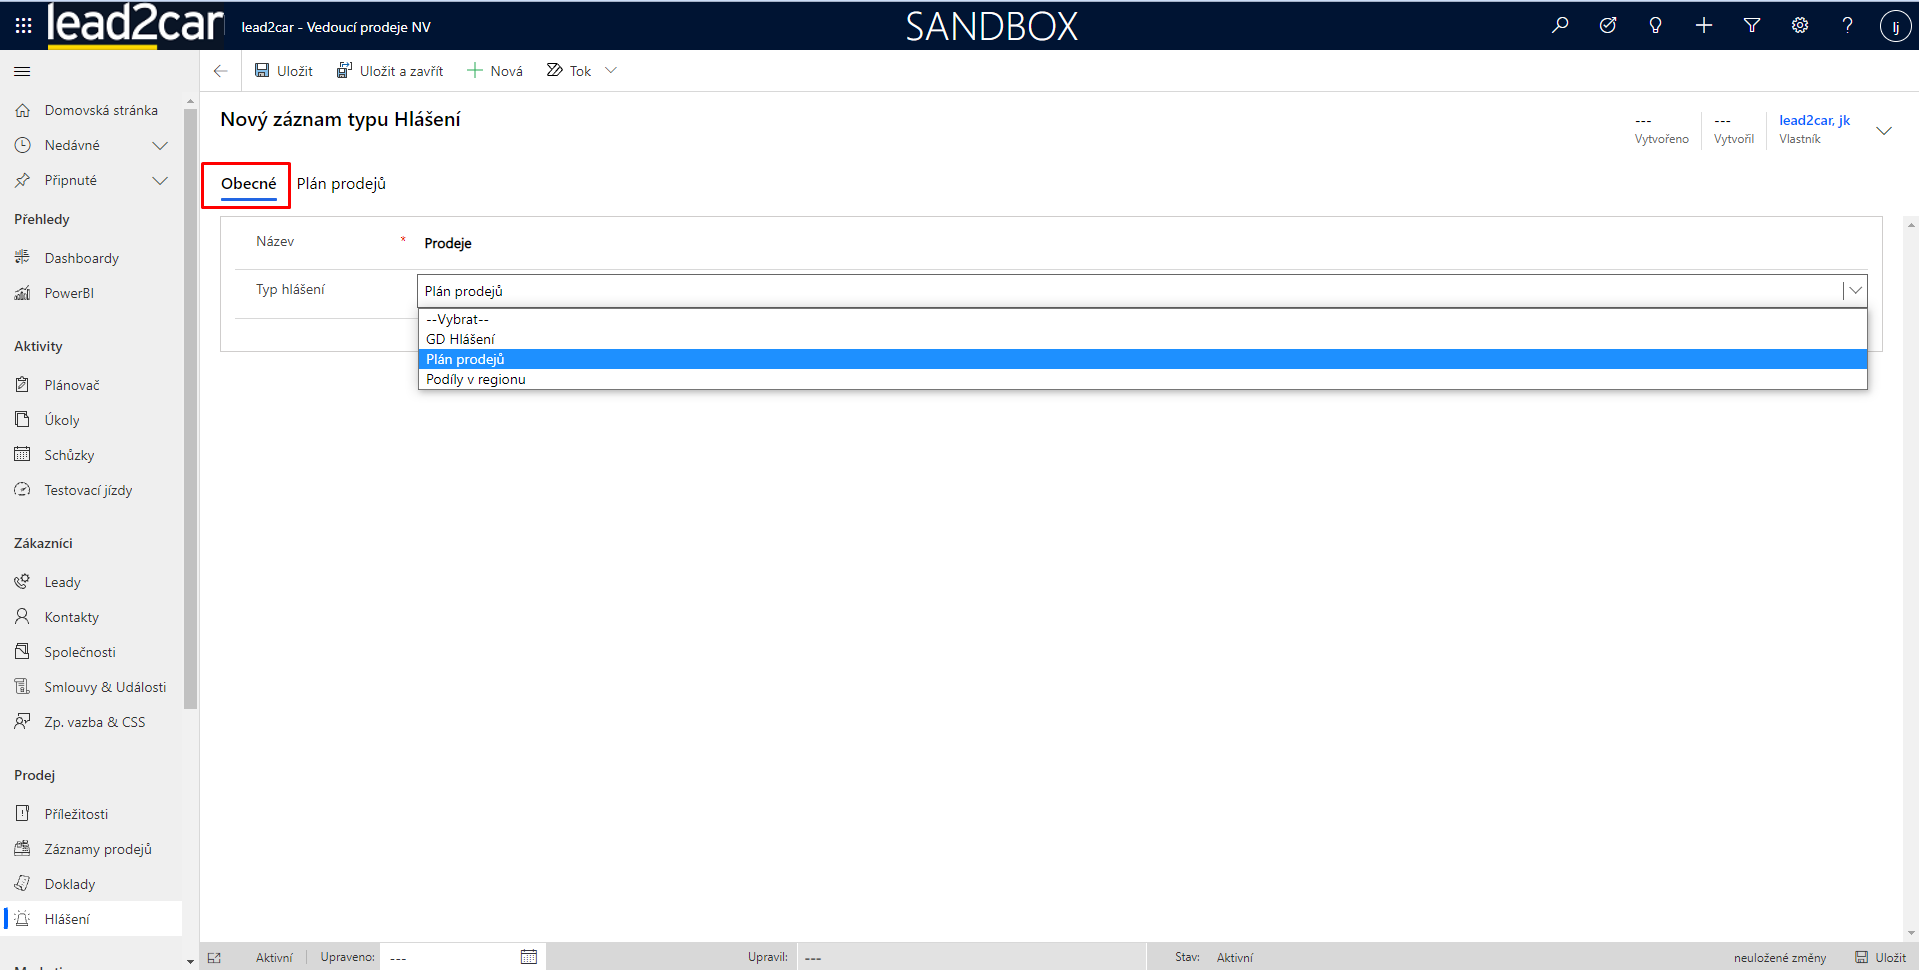Screen dimensions: 1919x970
Task: Expand the record header chevron
Action: pyautogui.click(x=1883, y=131)
